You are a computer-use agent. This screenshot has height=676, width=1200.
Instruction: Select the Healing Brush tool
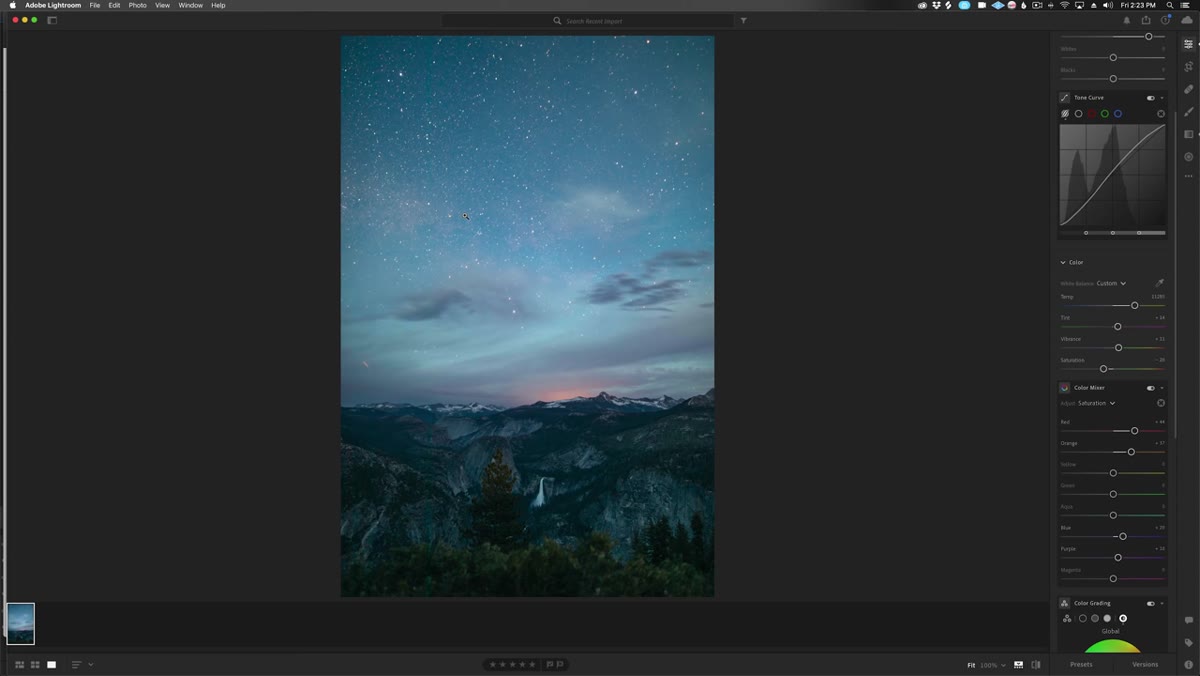coord(1188,89)
